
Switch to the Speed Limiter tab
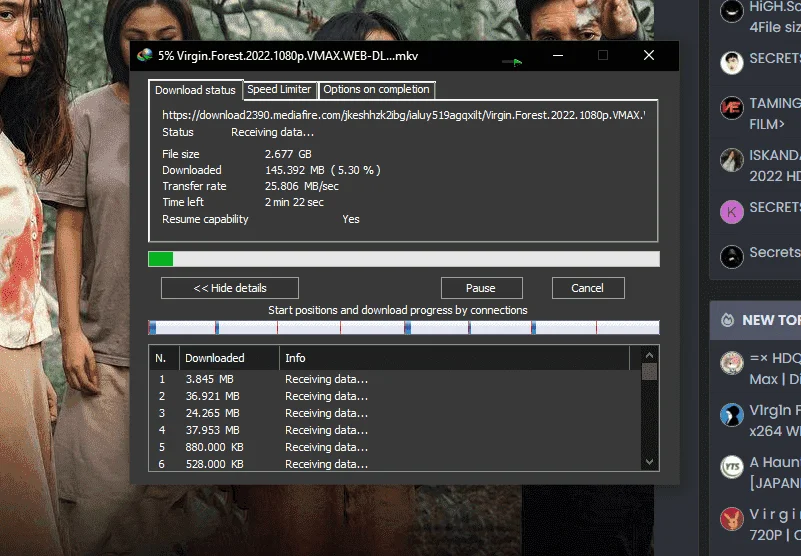[x=279, y=89]
